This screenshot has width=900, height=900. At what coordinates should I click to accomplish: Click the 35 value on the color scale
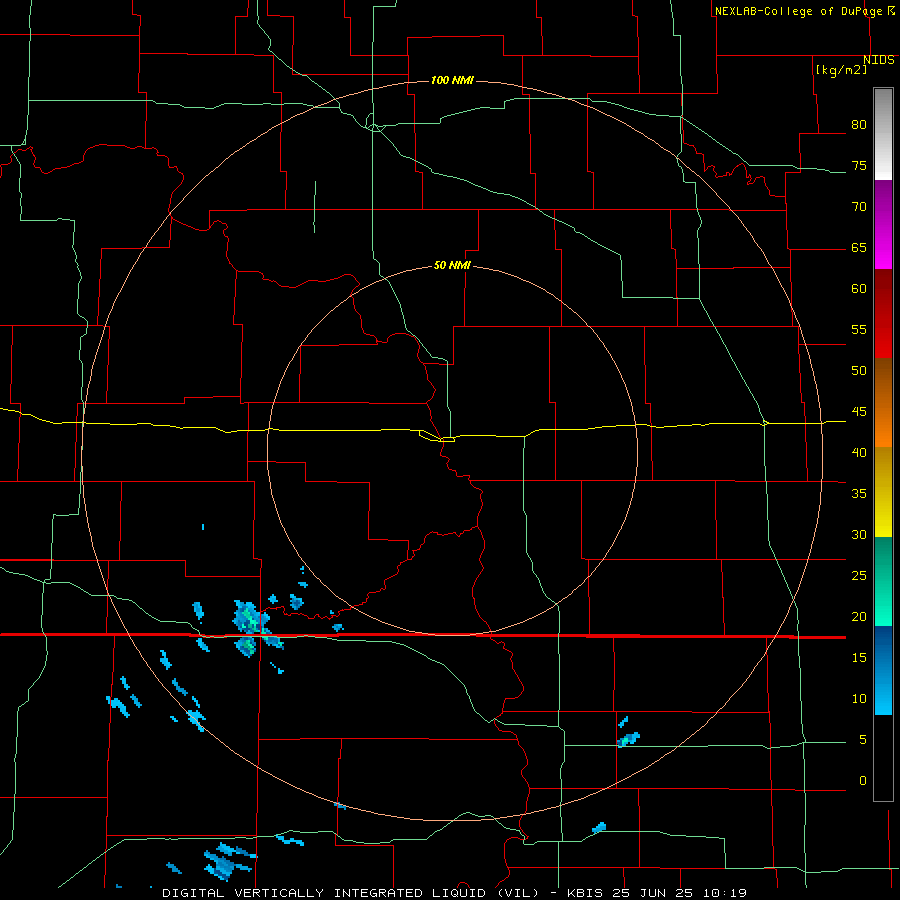[x=859, y=494]
